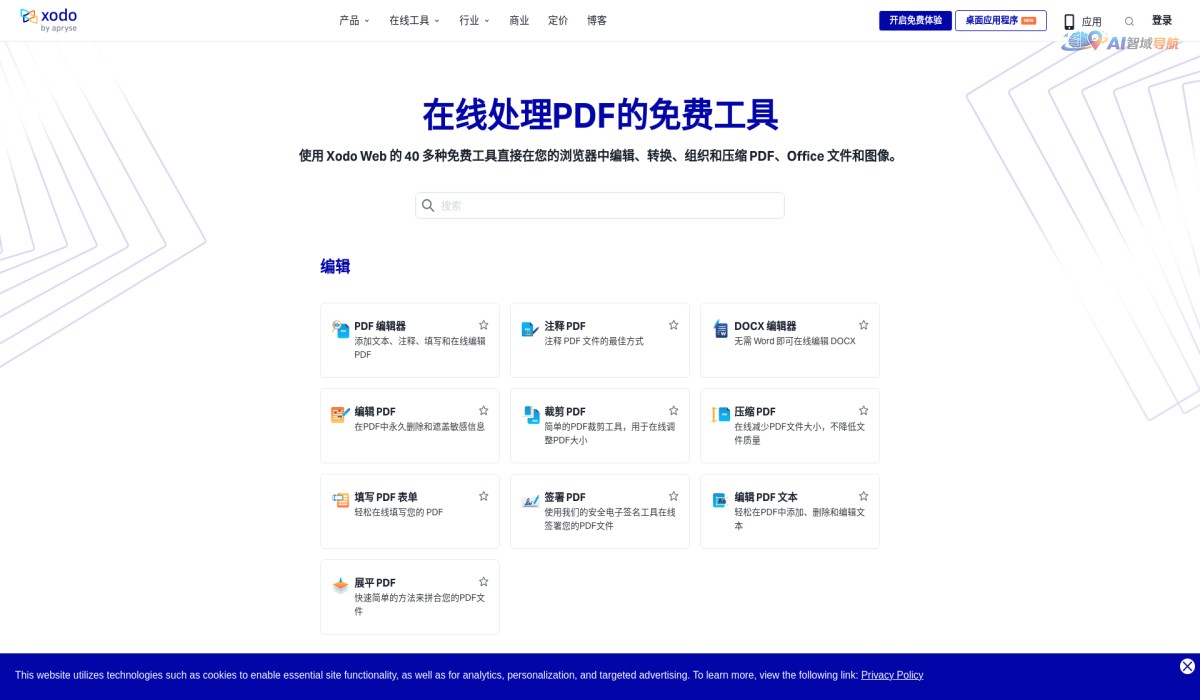Click inside the search input field

tap(600, 205)
